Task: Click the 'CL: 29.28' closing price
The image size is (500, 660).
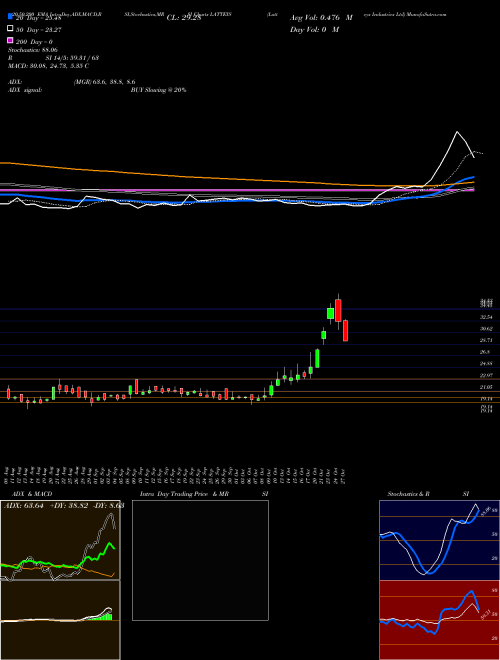Action: click(x=184, y=18)
